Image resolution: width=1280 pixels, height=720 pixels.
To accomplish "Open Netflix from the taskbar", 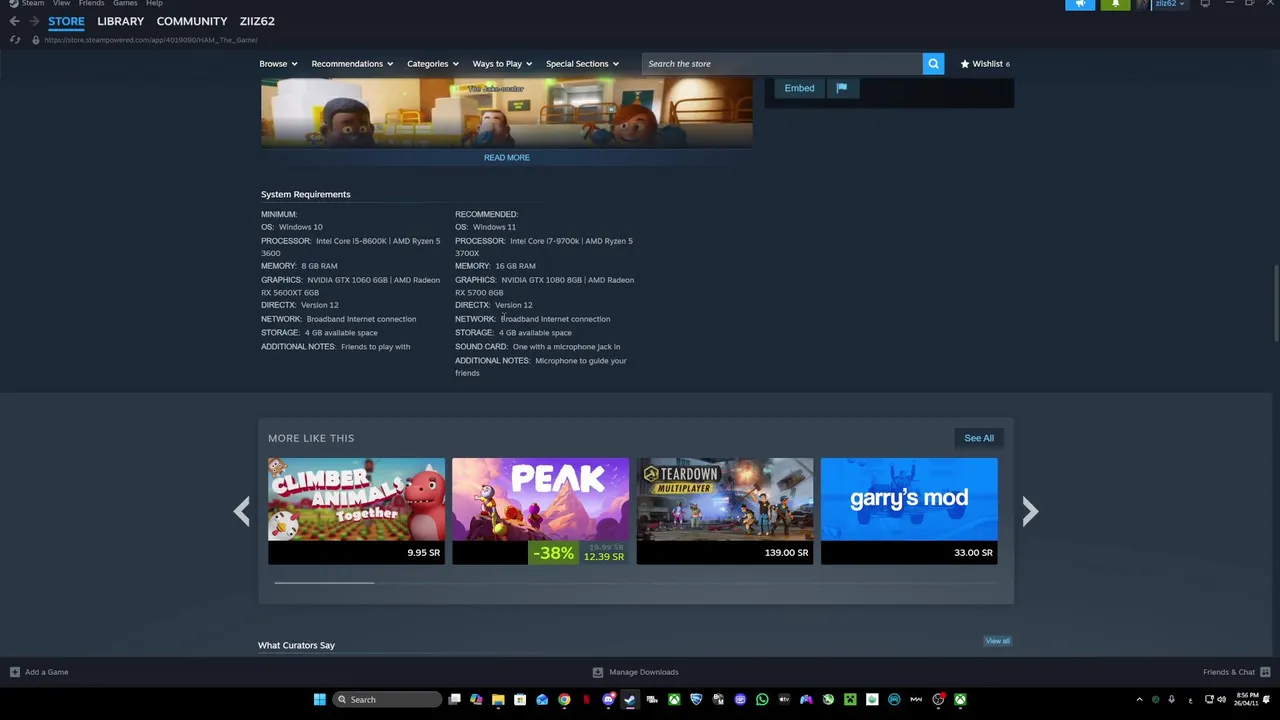I will 586,700.
